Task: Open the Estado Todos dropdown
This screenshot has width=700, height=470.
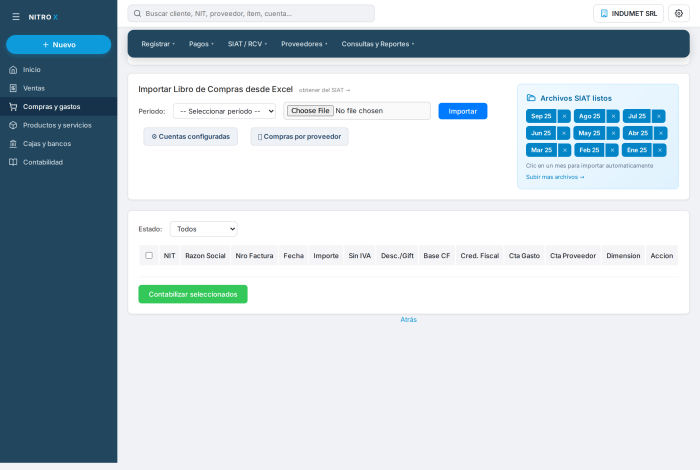Action: click(x=204, y=229)
